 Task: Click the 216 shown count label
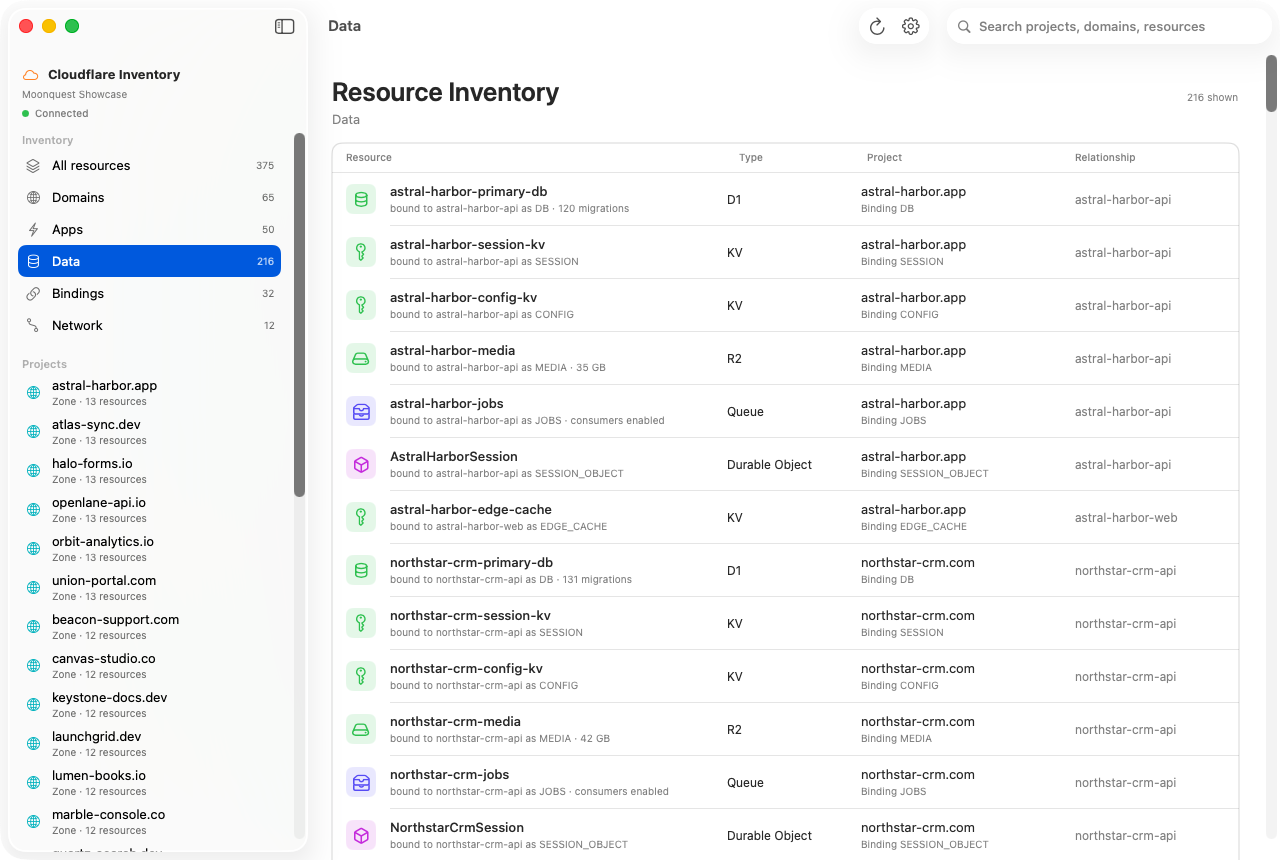point(1212,98)
